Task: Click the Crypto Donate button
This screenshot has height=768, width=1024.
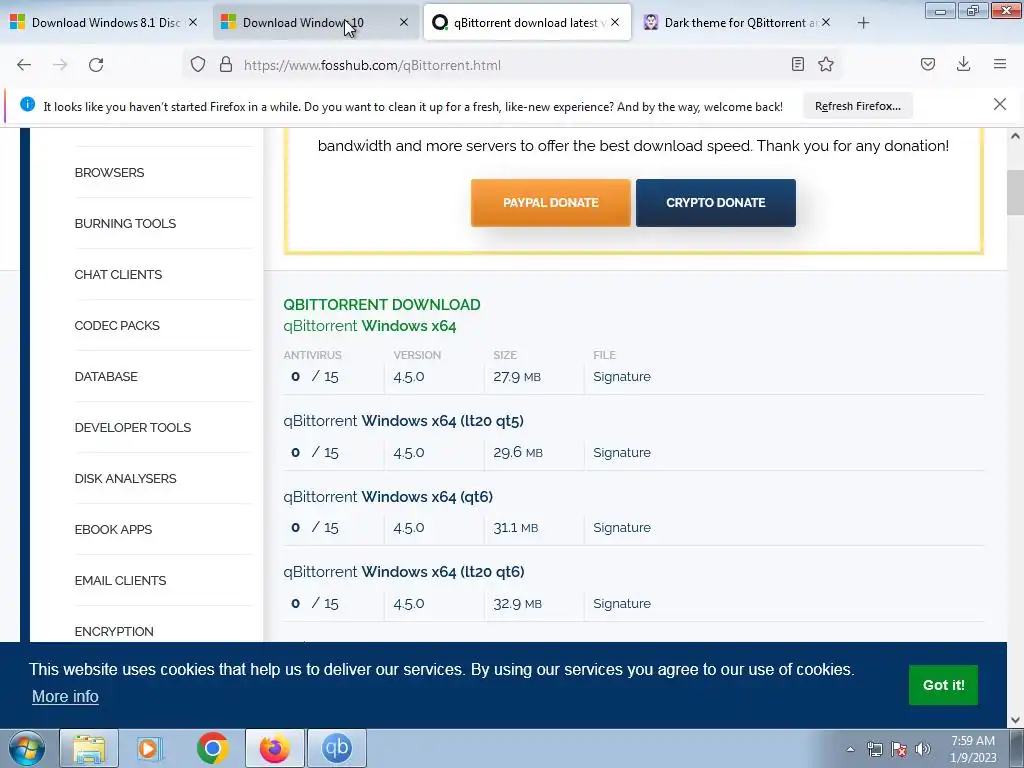Action: click(716, 203)
